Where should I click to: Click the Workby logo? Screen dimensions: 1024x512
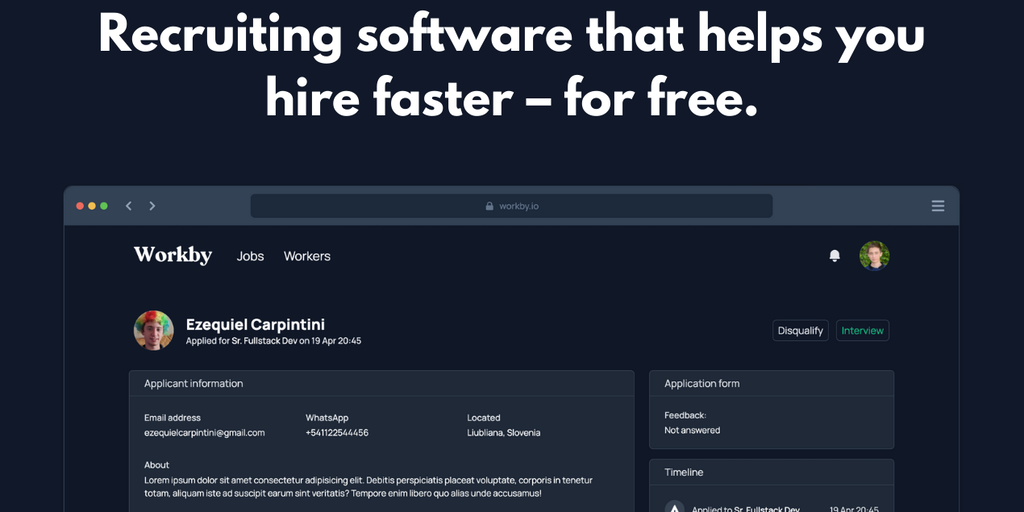(173, 255)
